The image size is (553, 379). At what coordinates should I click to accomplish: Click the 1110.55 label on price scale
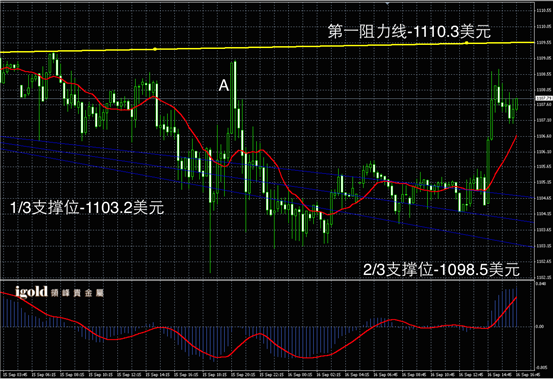pos(543,11)
